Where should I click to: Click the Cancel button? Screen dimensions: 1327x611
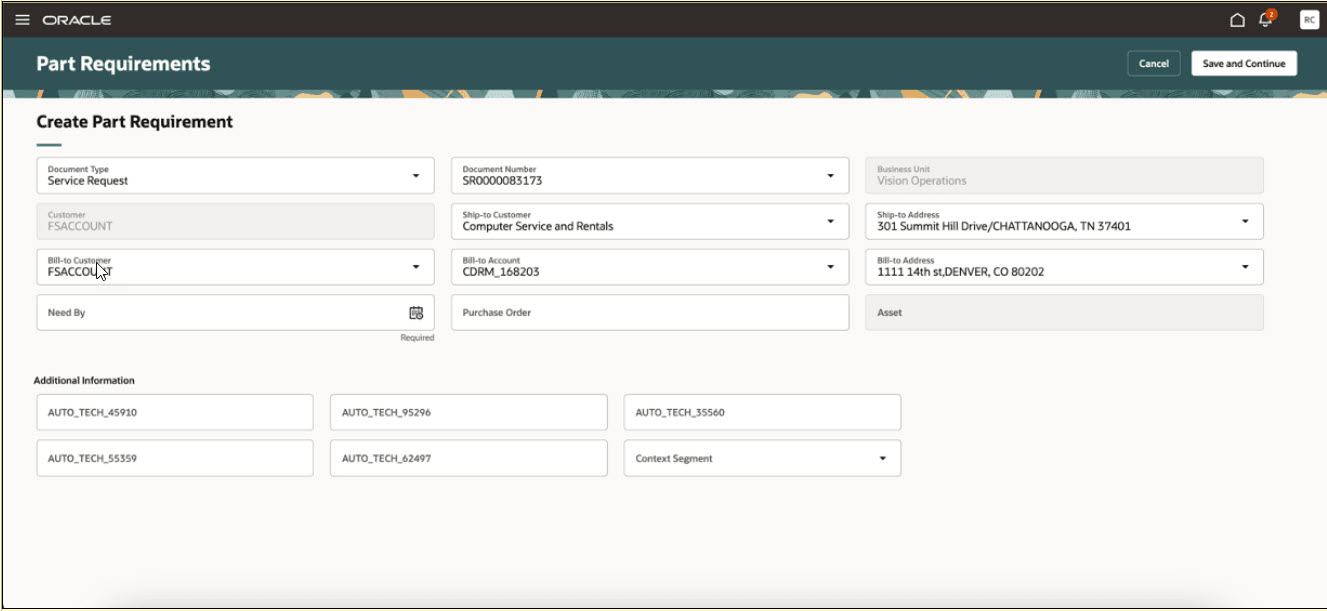1152,62
